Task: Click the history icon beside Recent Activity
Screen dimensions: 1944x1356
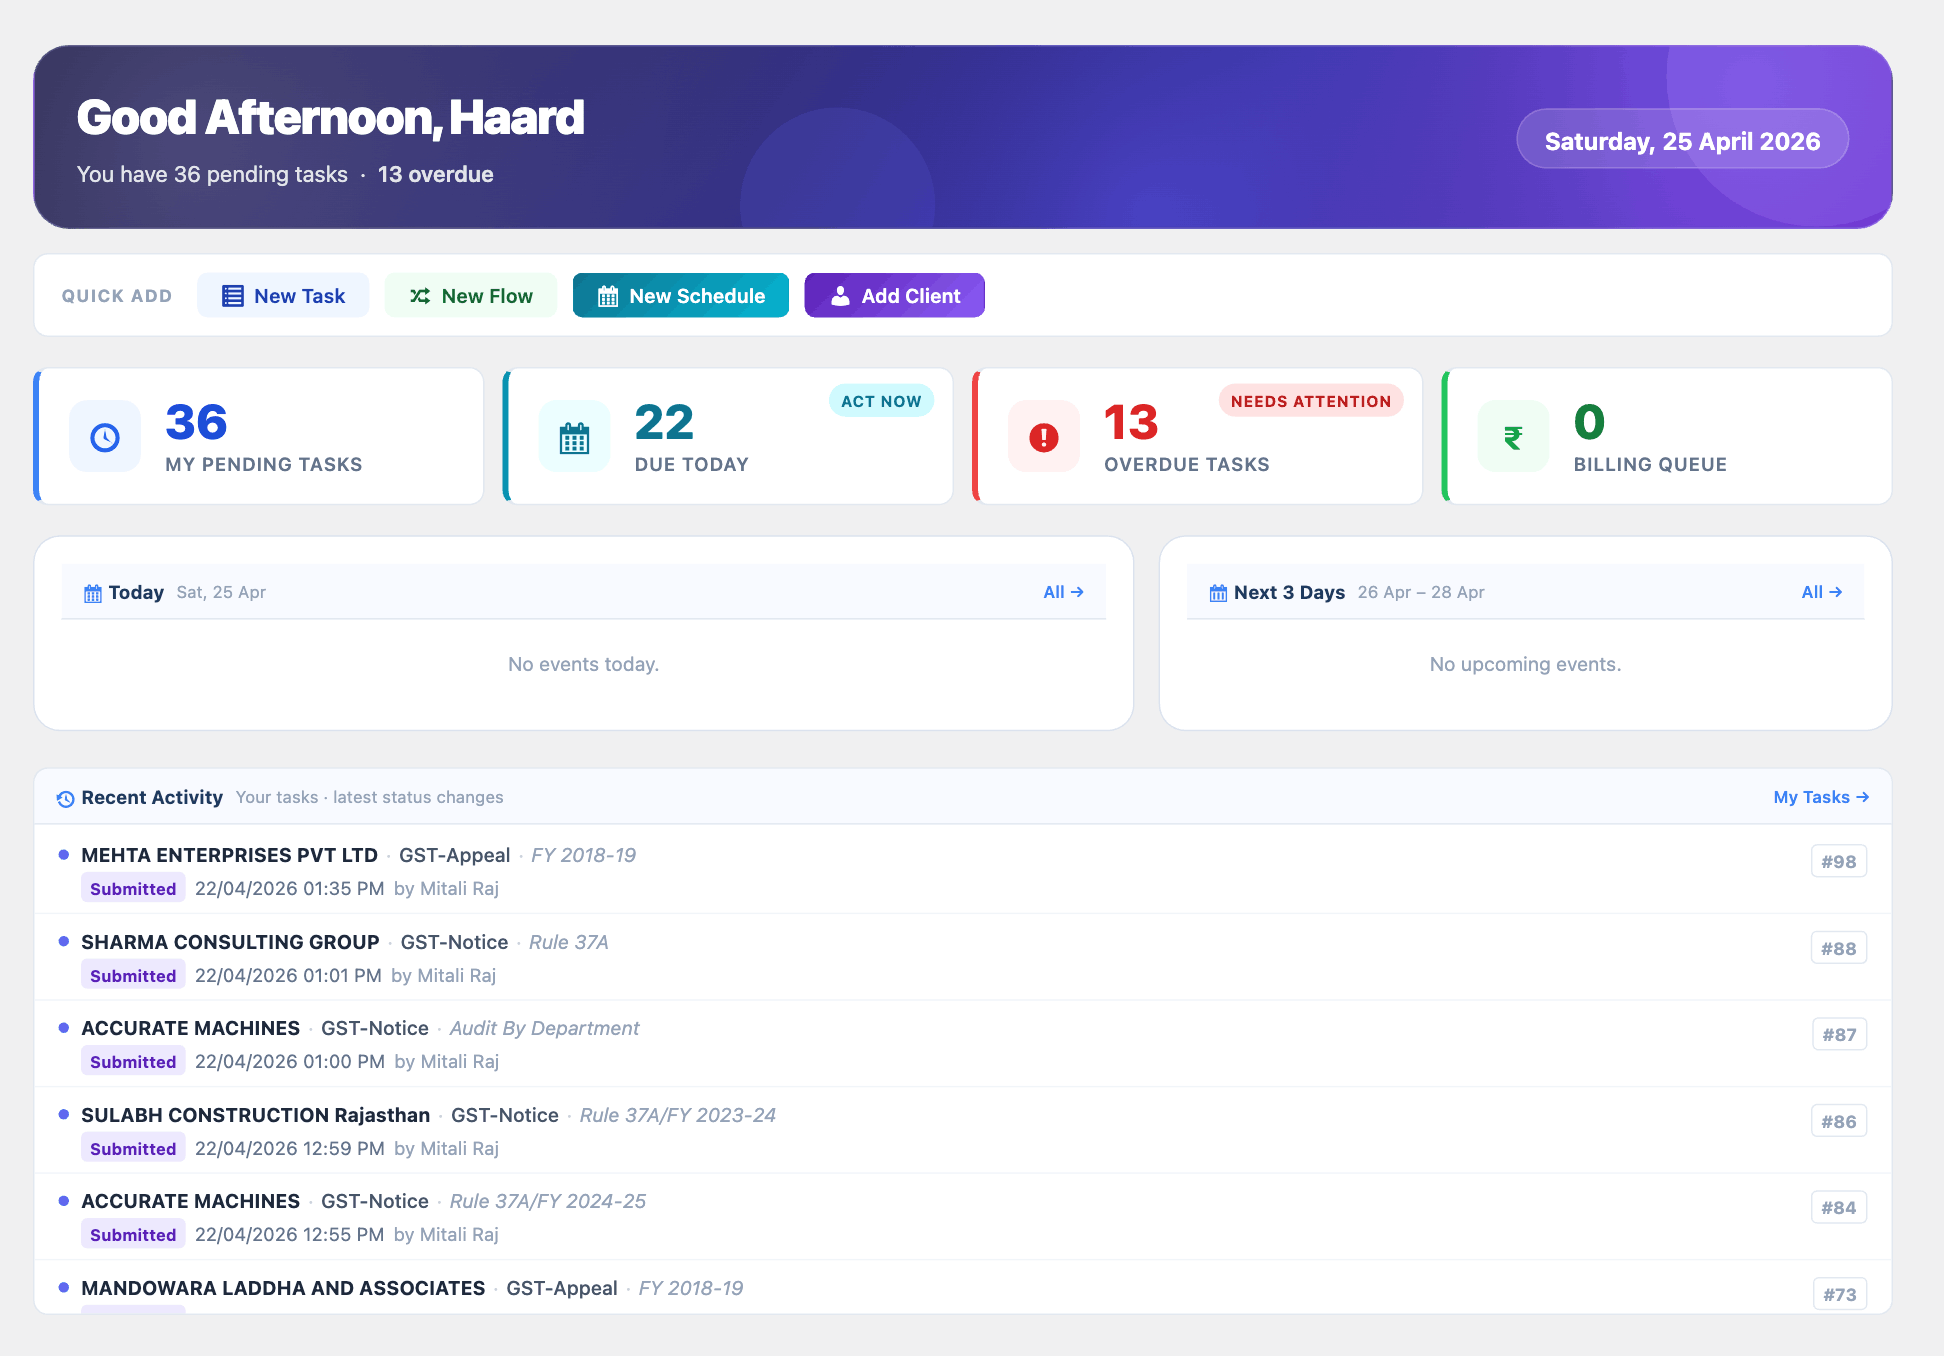Action: [66, 799]
